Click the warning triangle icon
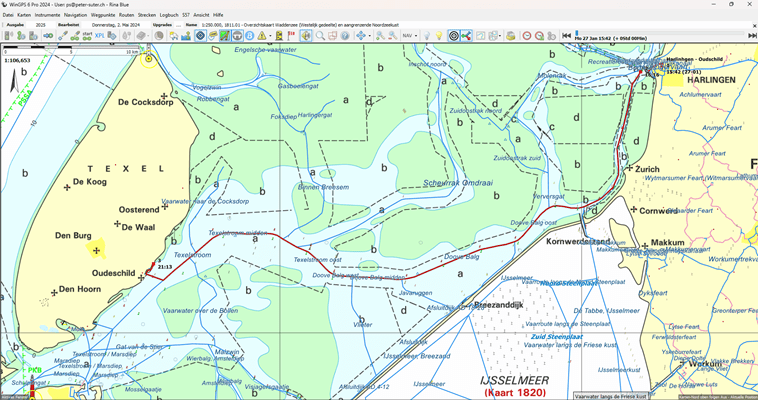This screenshot has height=400, width=758. (x=261, y=36)
